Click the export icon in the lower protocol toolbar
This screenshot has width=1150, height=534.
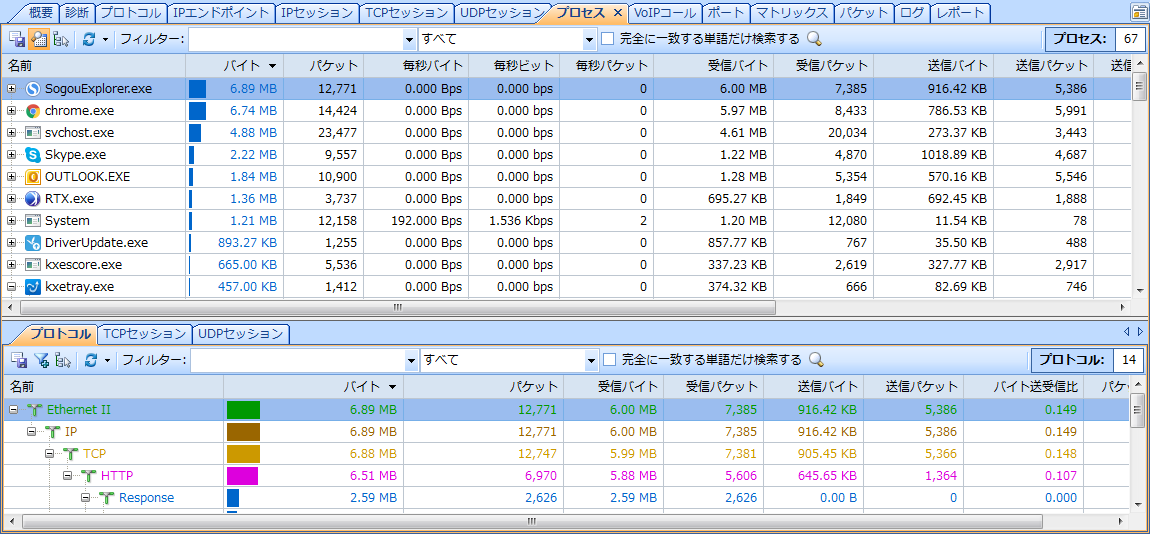(x=19, y=360)
